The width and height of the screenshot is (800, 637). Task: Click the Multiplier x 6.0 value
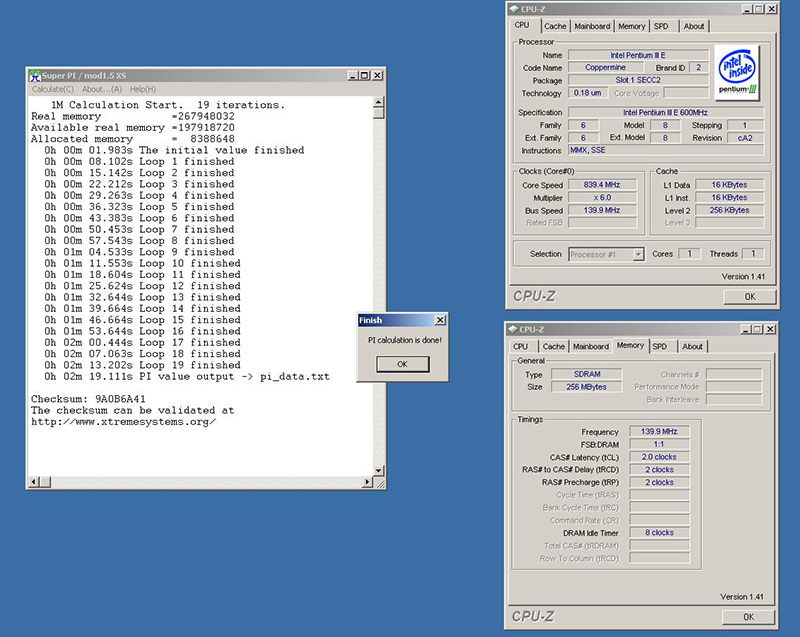click(x=602, y=197)
